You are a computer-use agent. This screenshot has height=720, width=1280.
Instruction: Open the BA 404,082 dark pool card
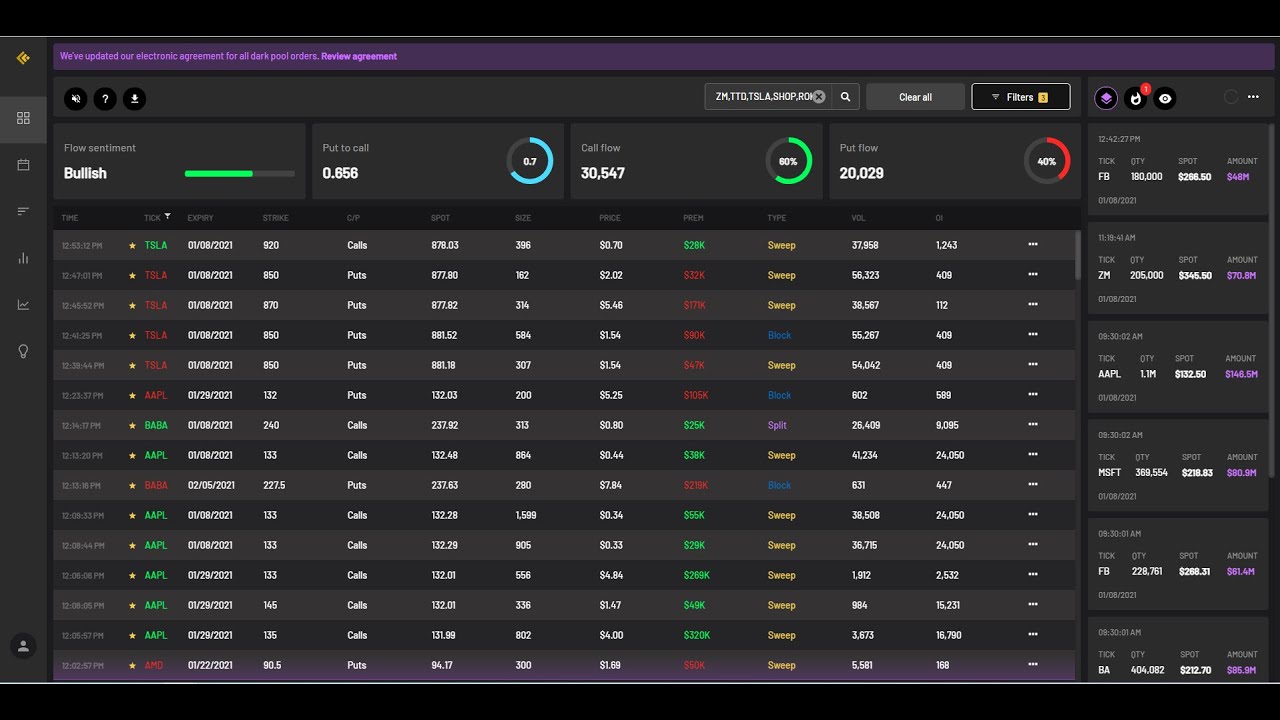pyautogui.click(x=1179, y=650)
